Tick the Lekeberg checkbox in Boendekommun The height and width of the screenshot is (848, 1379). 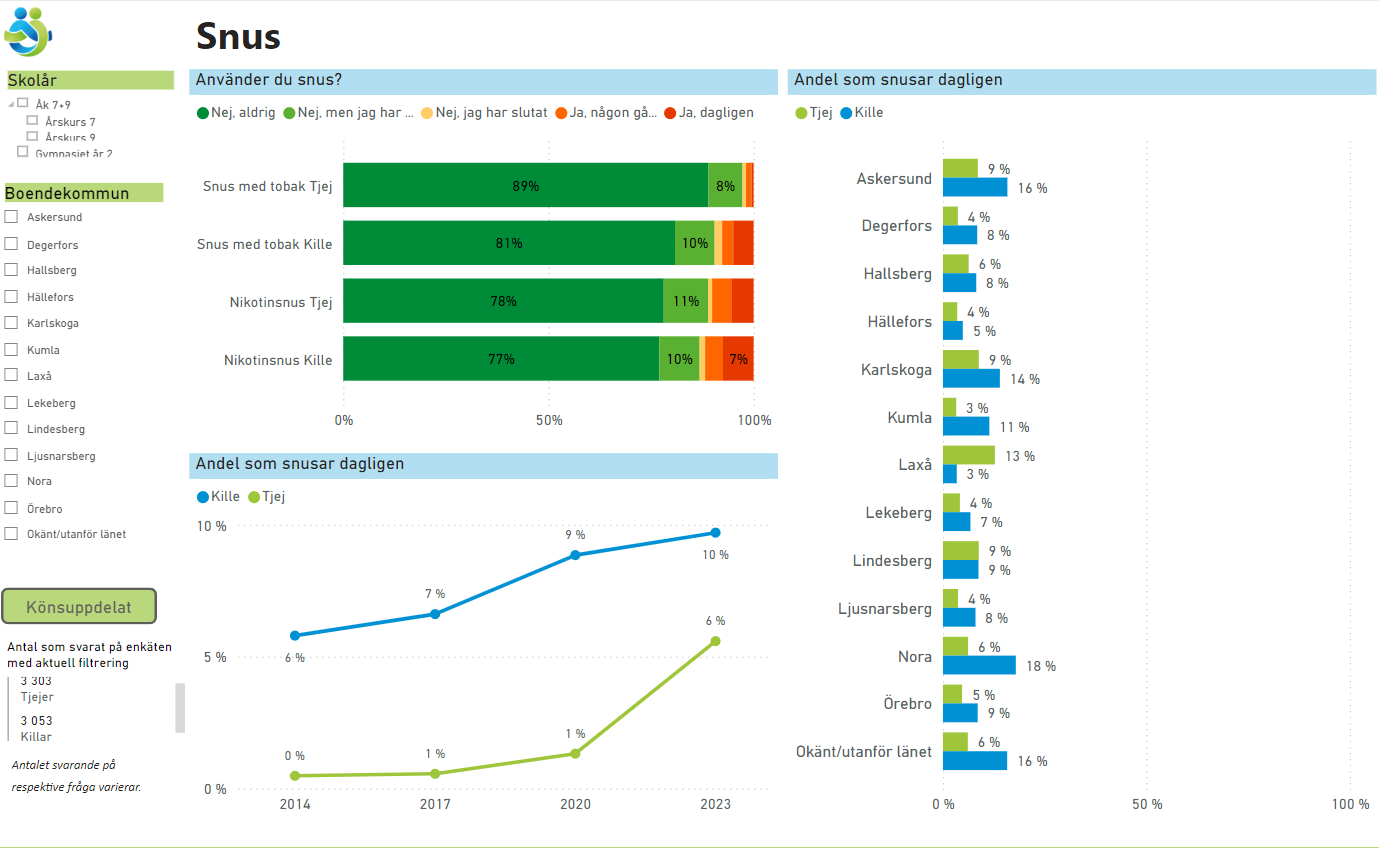coord(11,402)
